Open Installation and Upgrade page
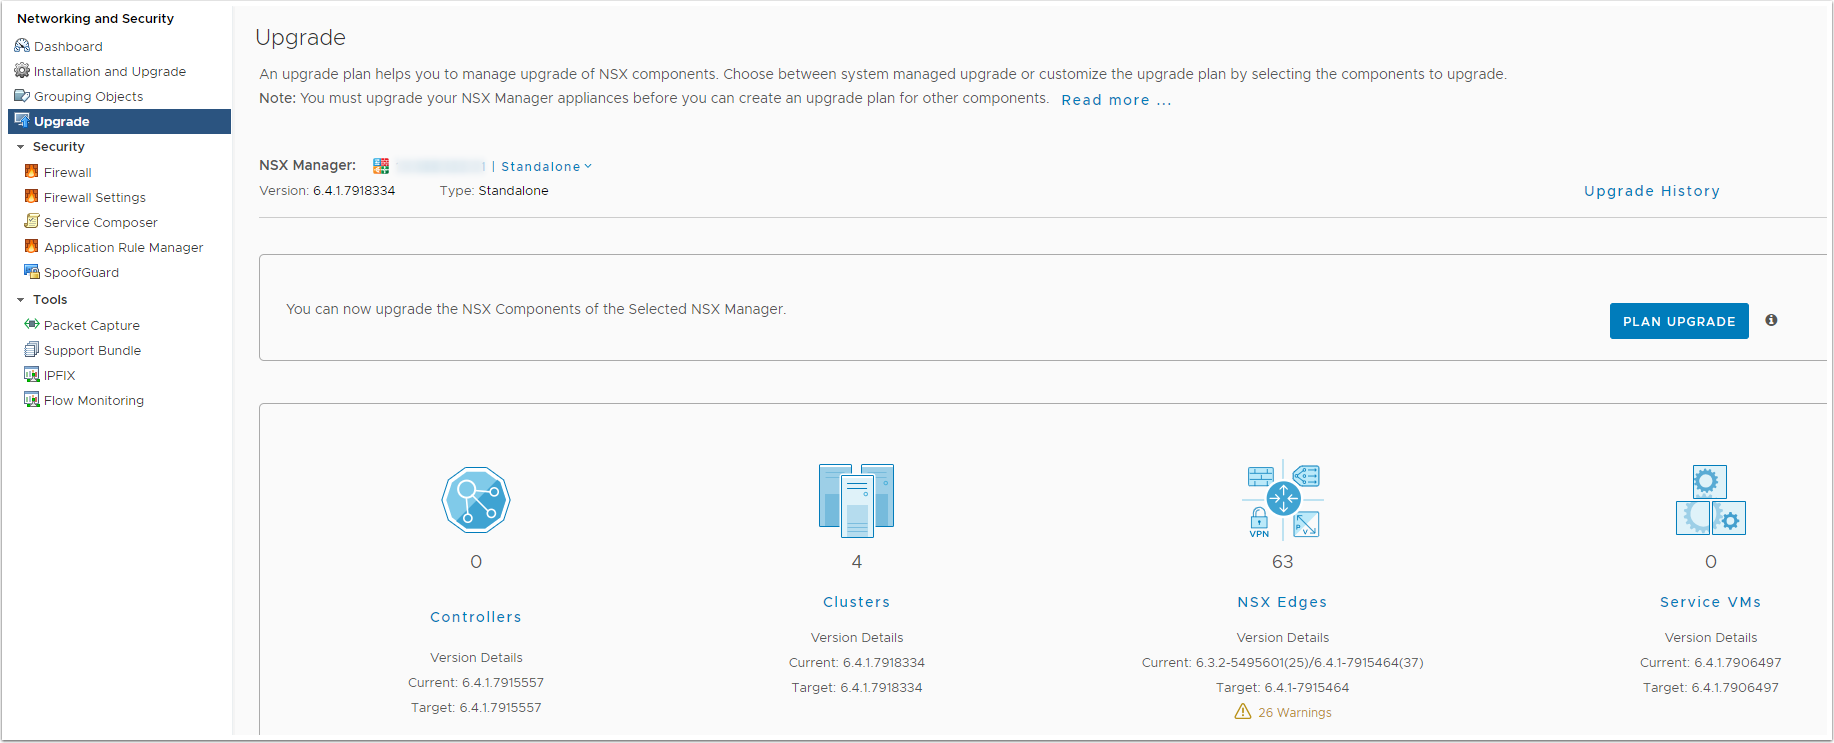This screenshot has height=743, width=1834. 110,71
